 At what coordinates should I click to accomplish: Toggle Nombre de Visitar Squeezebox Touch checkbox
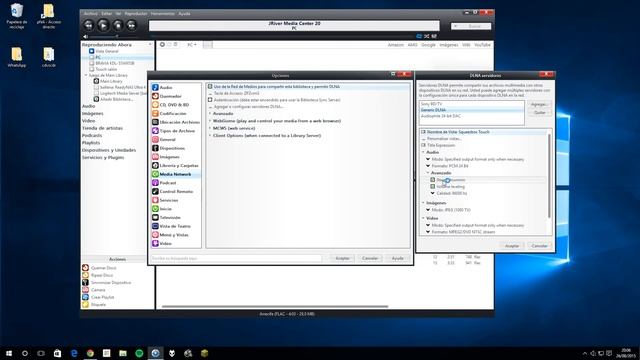point(423,132)
